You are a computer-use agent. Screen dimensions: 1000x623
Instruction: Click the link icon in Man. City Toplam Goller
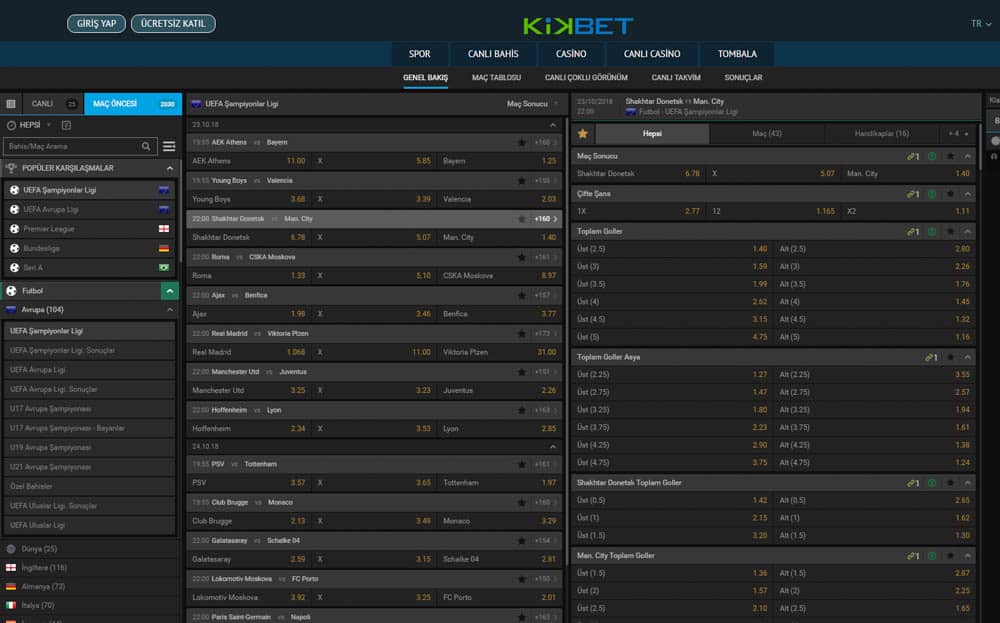click(x=913, y=556)
